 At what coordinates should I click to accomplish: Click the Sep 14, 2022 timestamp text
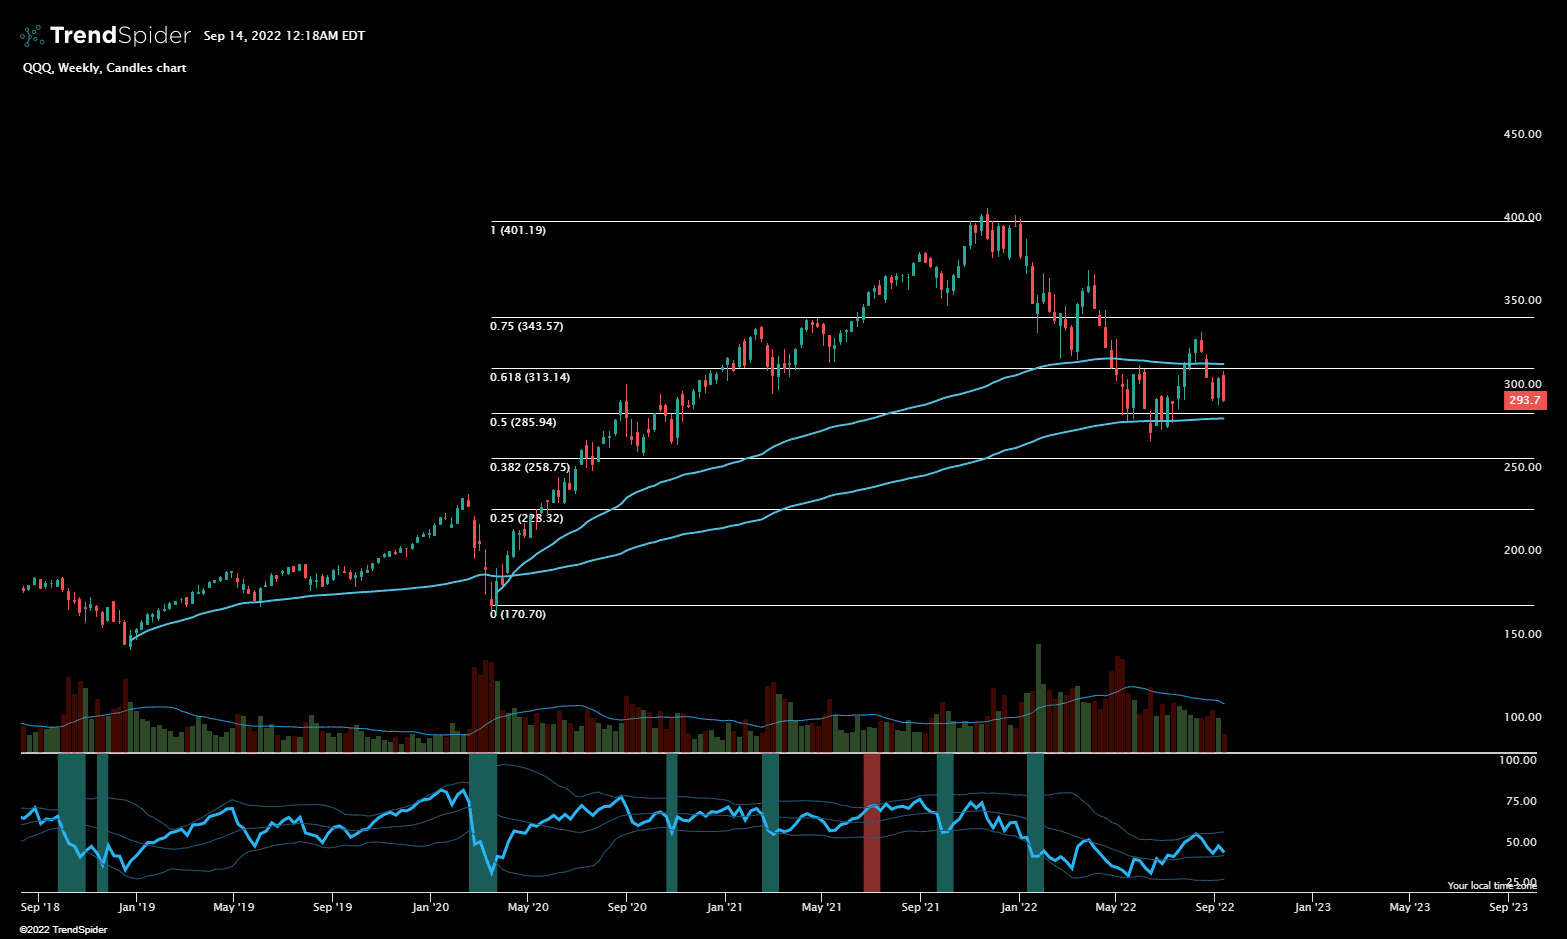[284, 36]
